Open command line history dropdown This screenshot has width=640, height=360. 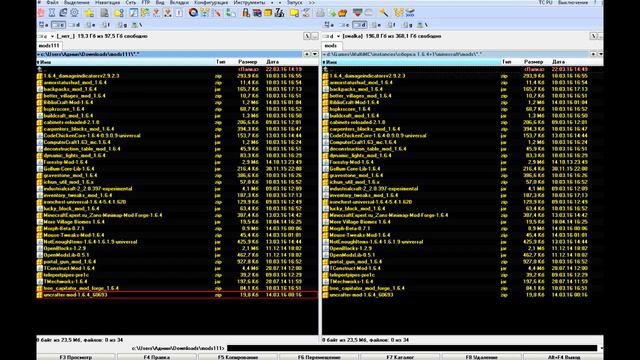(x=601, y=348)
